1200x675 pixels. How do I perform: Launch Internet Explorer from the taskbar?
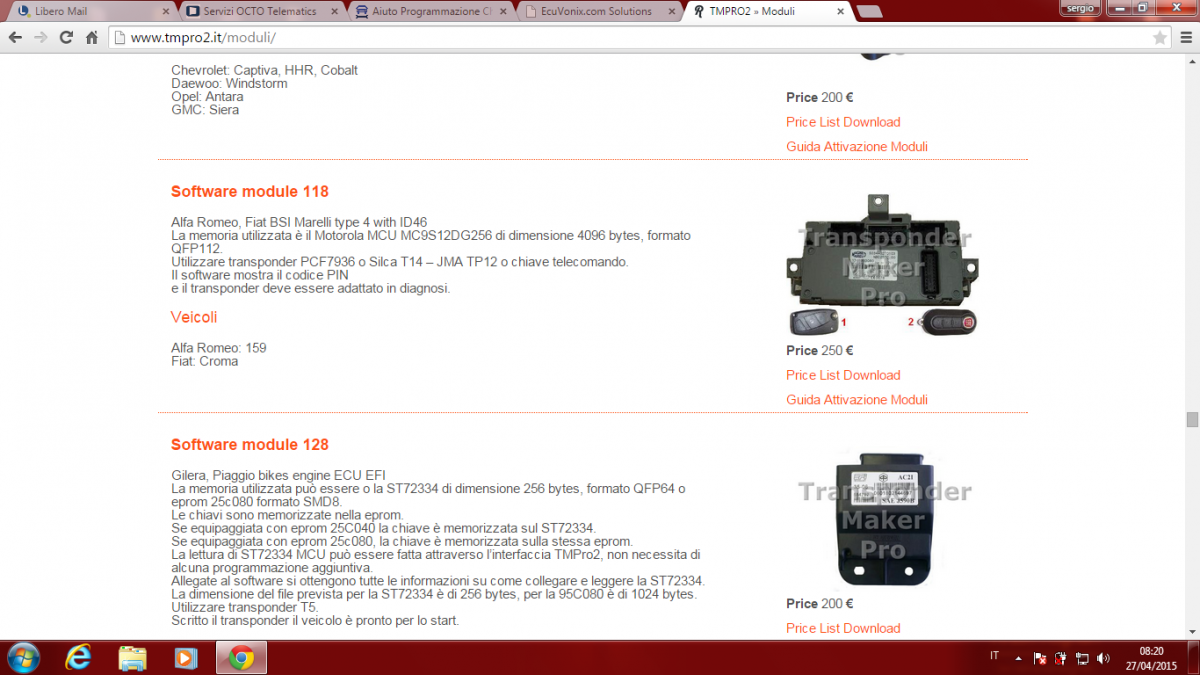click(x=78, y=657)
